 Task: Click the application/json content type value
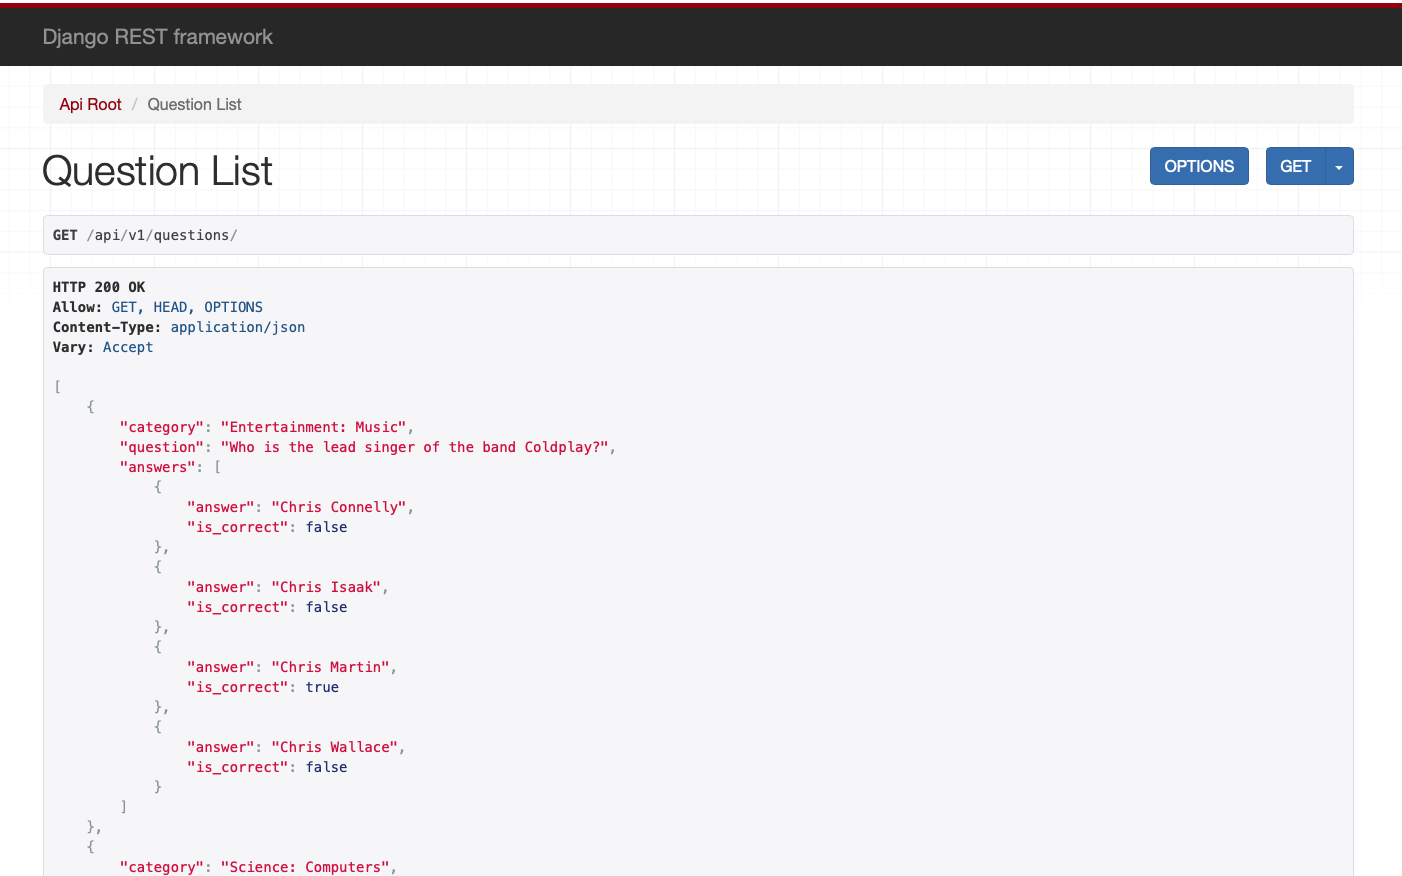tap(237, 327)
